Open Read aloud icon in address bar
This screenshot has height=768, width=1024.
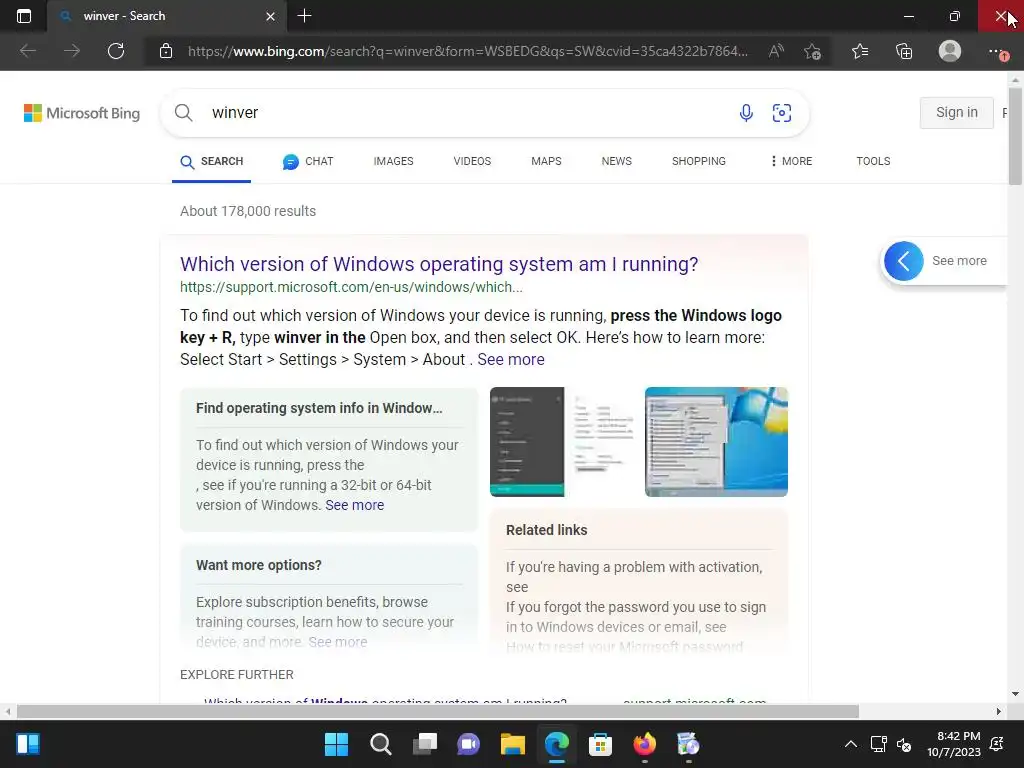(x=776, y=51)
